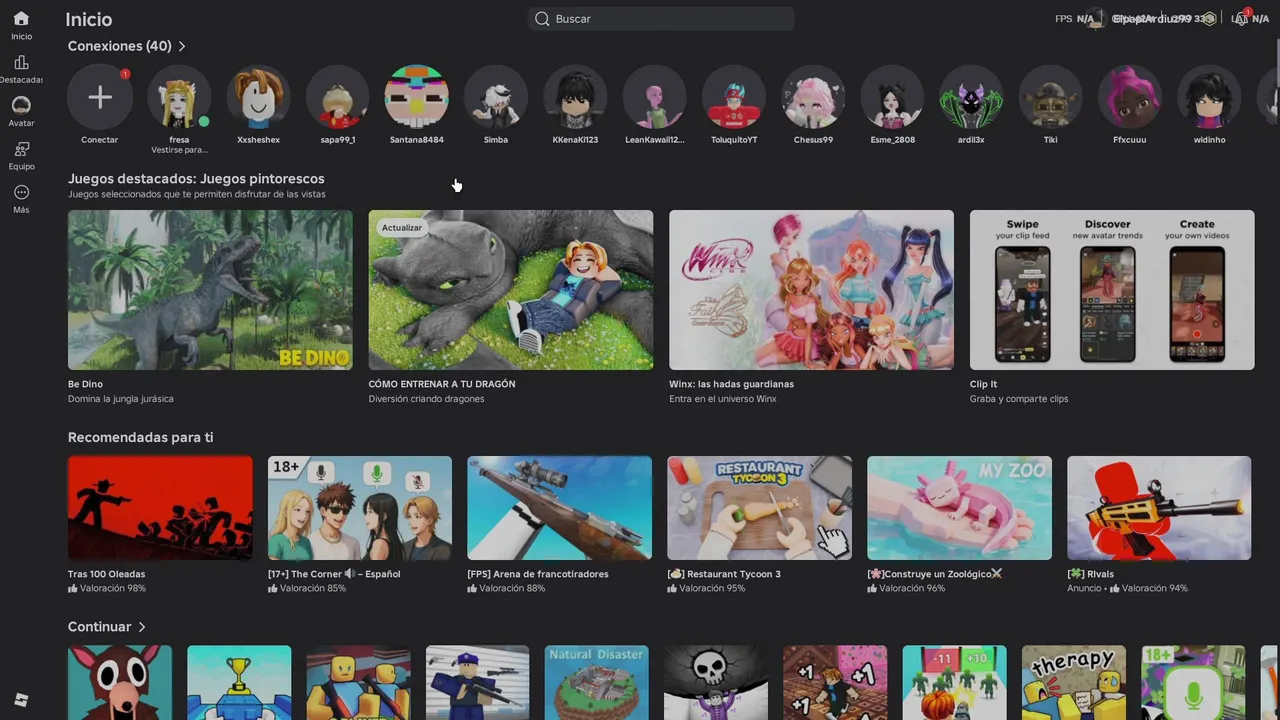Click Winx: las hadas guardianas title
The image size is (1280, 720).
(731, 384)
